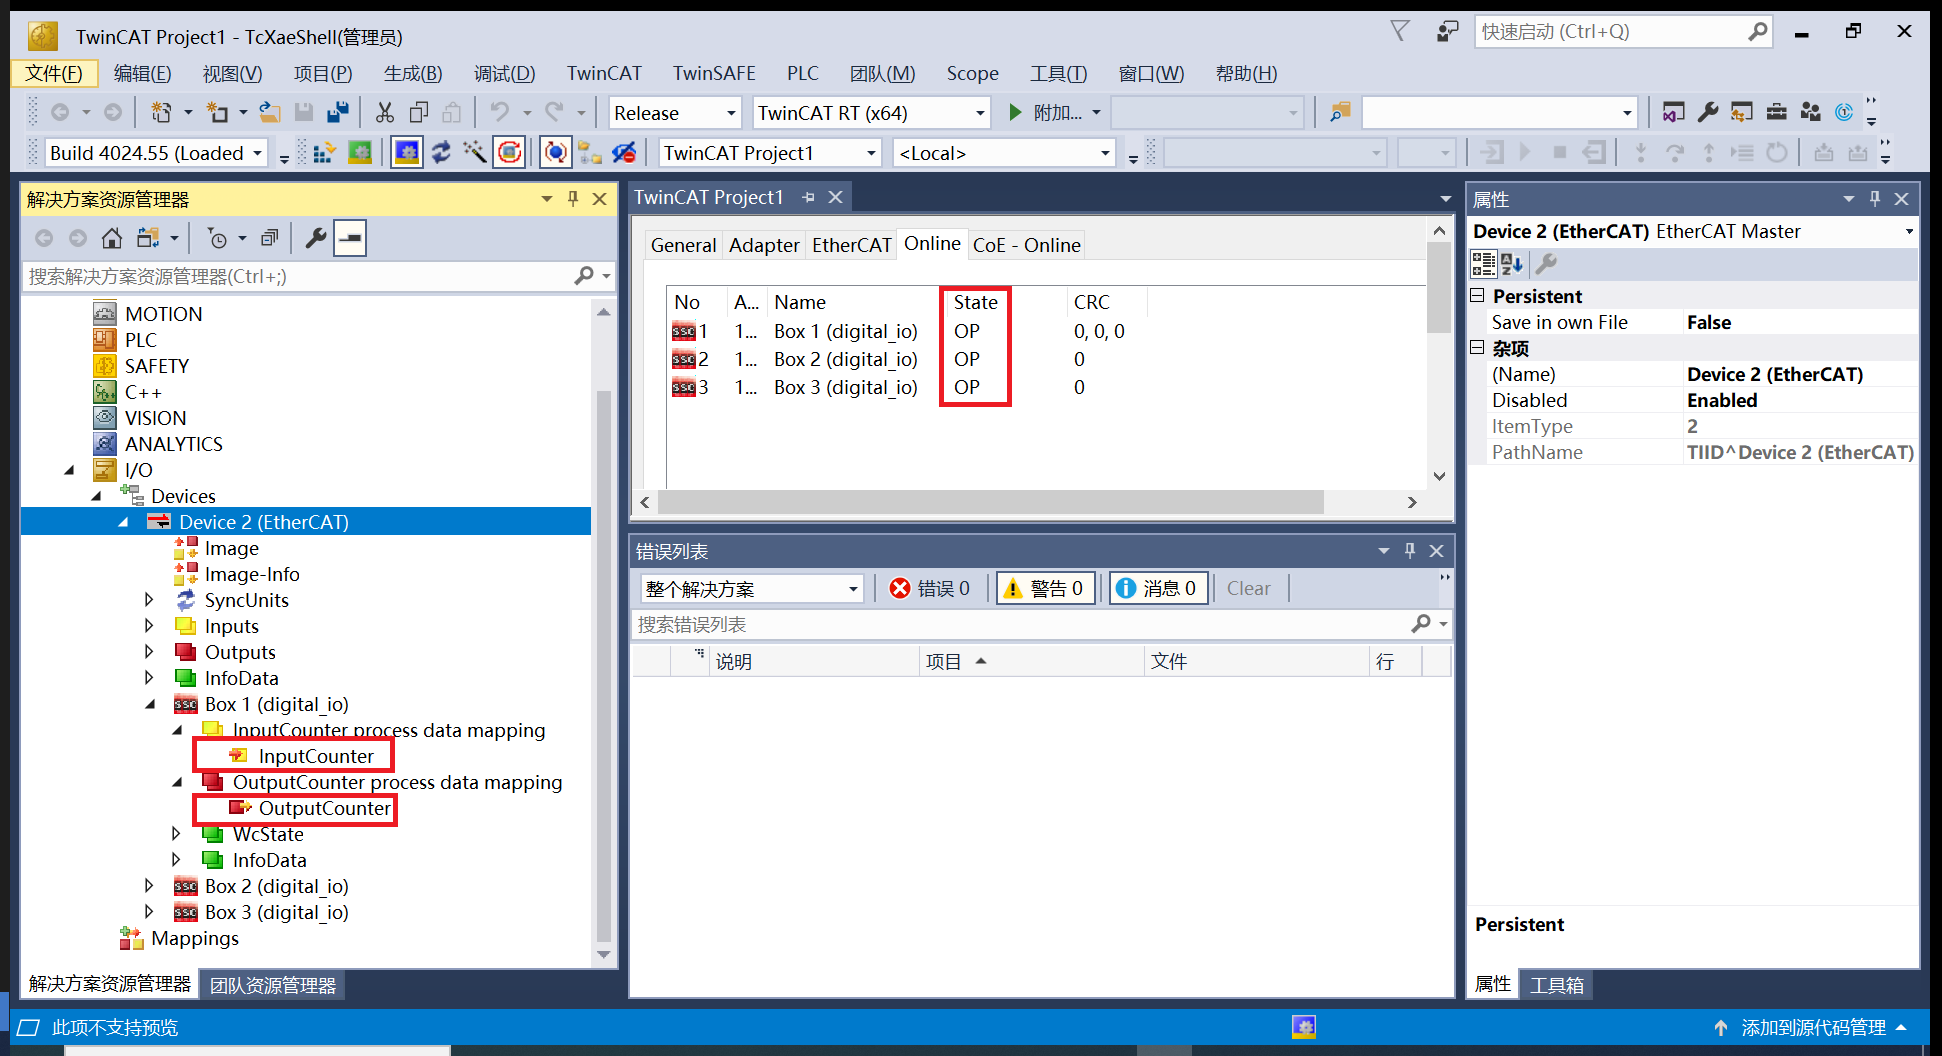Pin the 解决方案资源管理器 panel
1942x1056 pixels.
pyautogui.click(x=573, y=199)
